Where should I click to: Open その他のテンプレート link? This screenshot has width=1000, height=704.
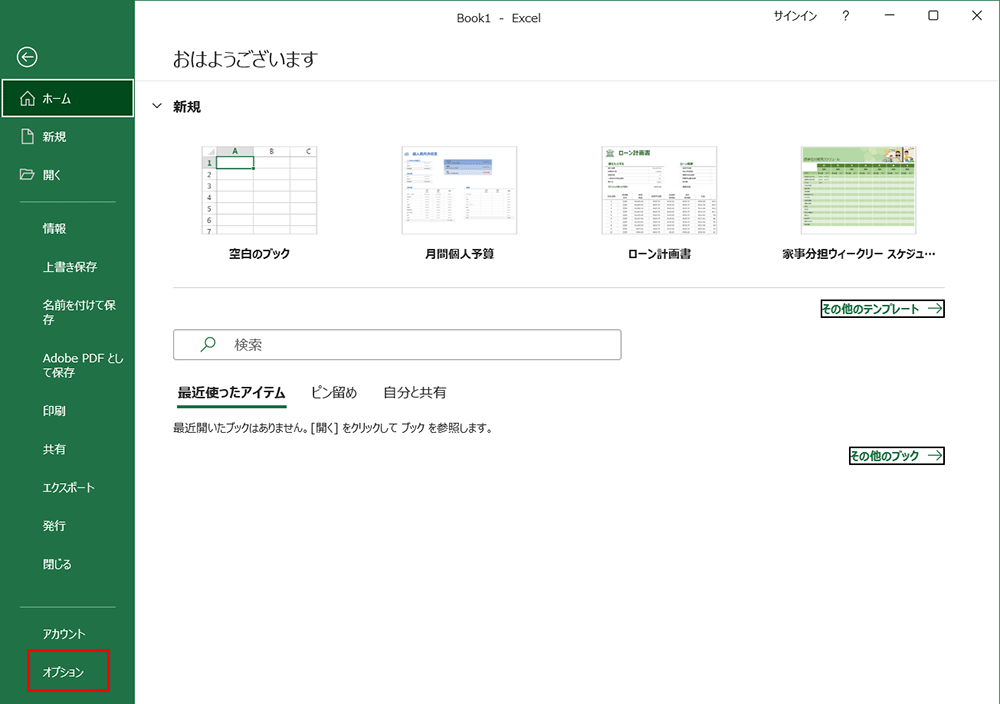click(x=882, y=309)
